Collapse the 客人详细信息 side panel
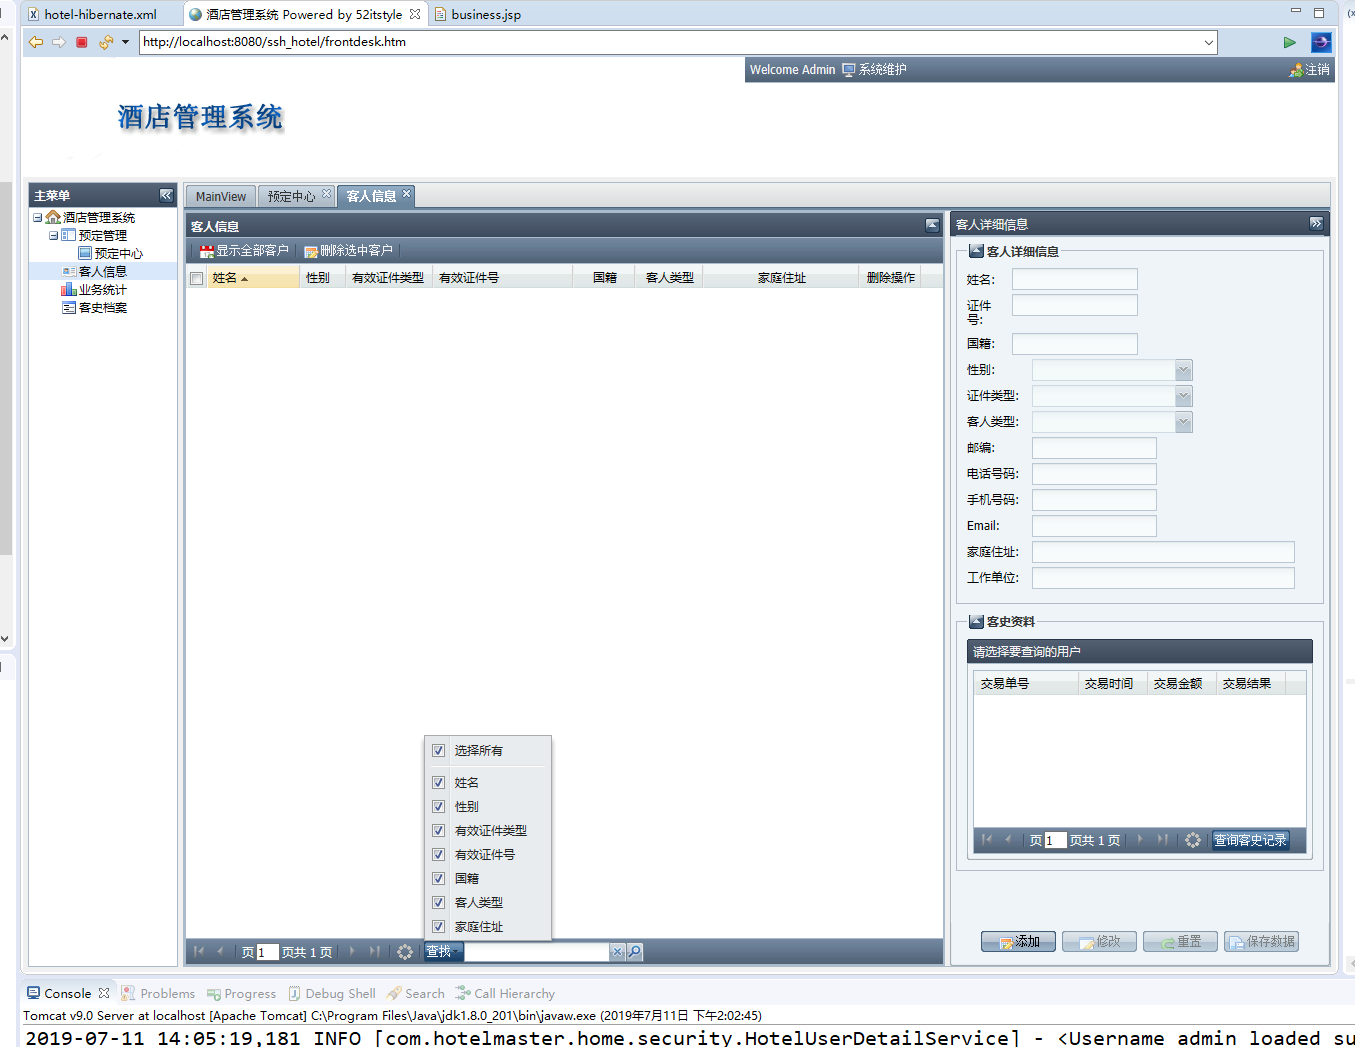This screenshot has width=1355, height=1047. [1316, 223]
